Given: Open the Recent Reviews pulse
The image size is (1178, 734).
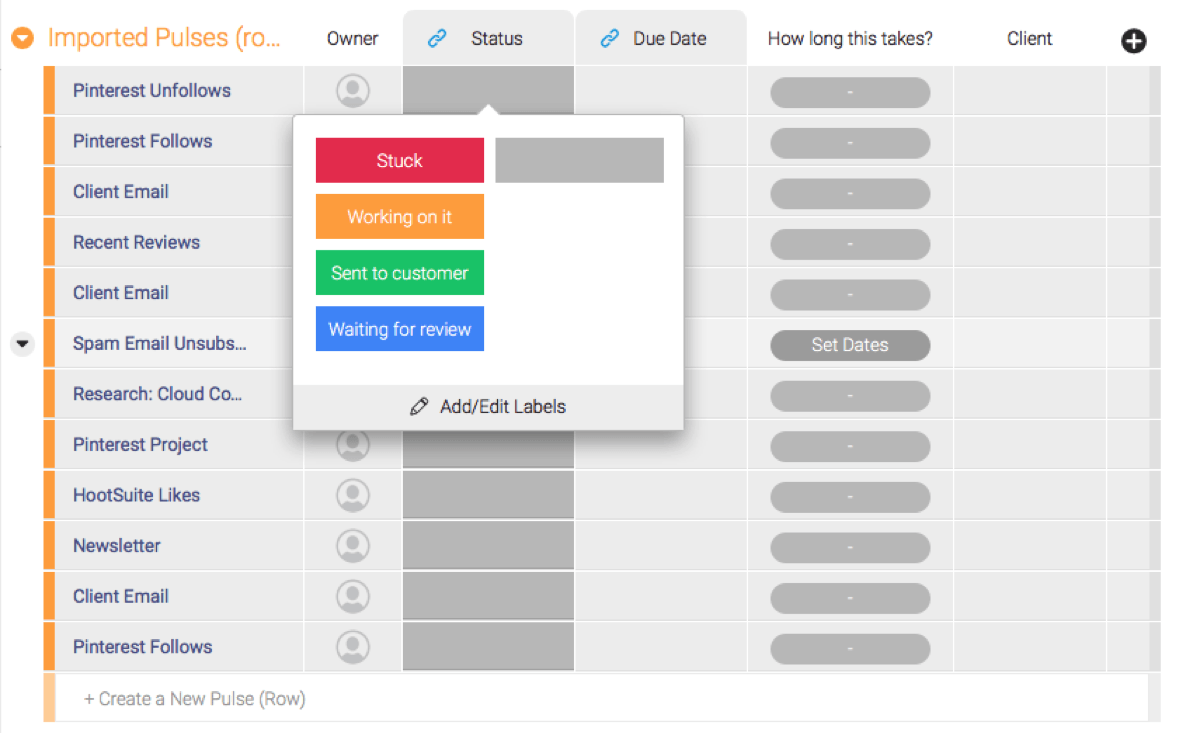Looking at the screenshot, I should pos(136,242).
